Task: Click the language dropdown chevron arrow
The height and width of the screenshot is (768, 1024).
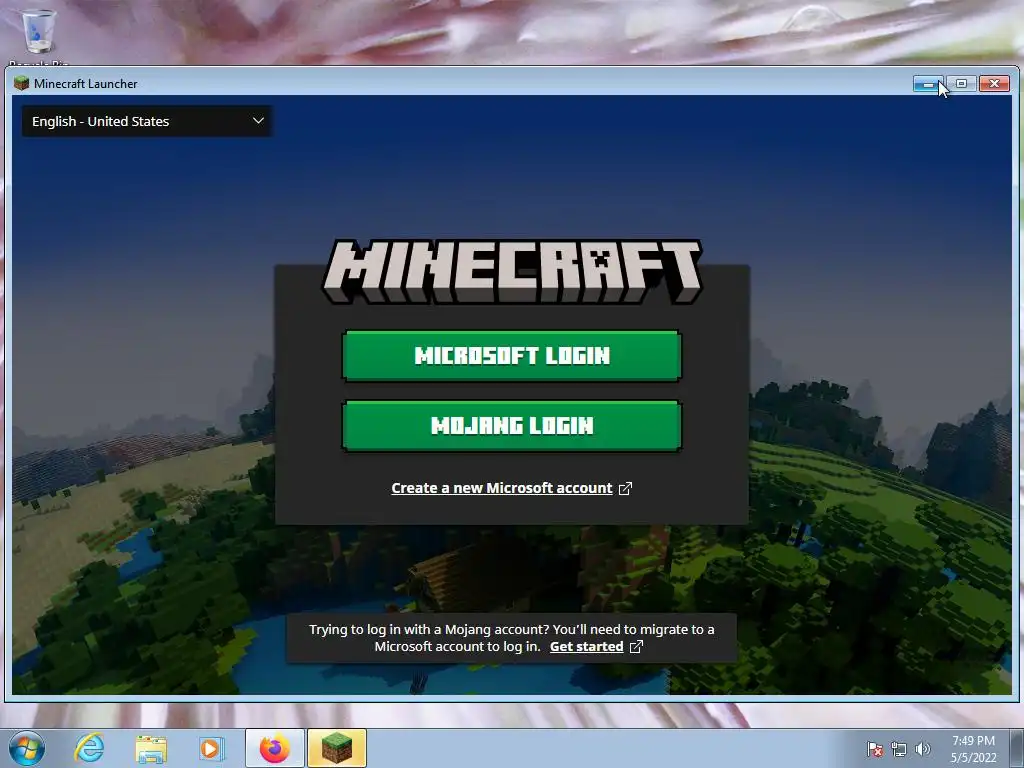Action: (x=258, y=121)
